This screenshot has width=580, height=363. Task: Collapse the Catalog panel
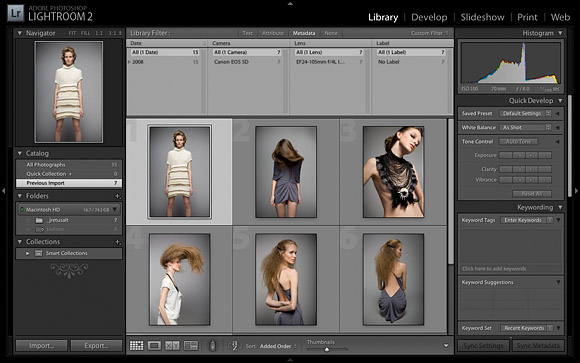tap(20, 153)
